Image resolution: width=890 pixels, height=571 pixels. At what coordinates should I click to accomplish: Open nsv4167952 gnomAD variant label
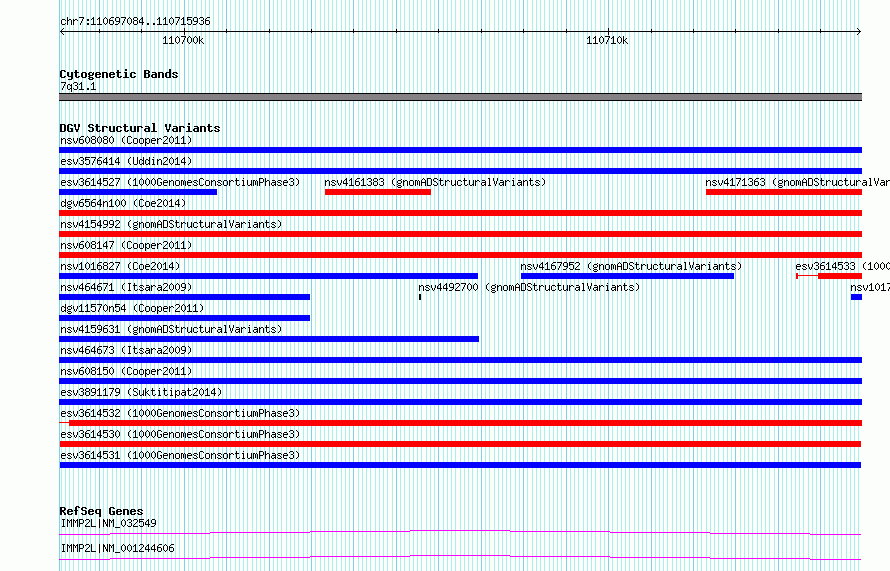tap(631, 266)
